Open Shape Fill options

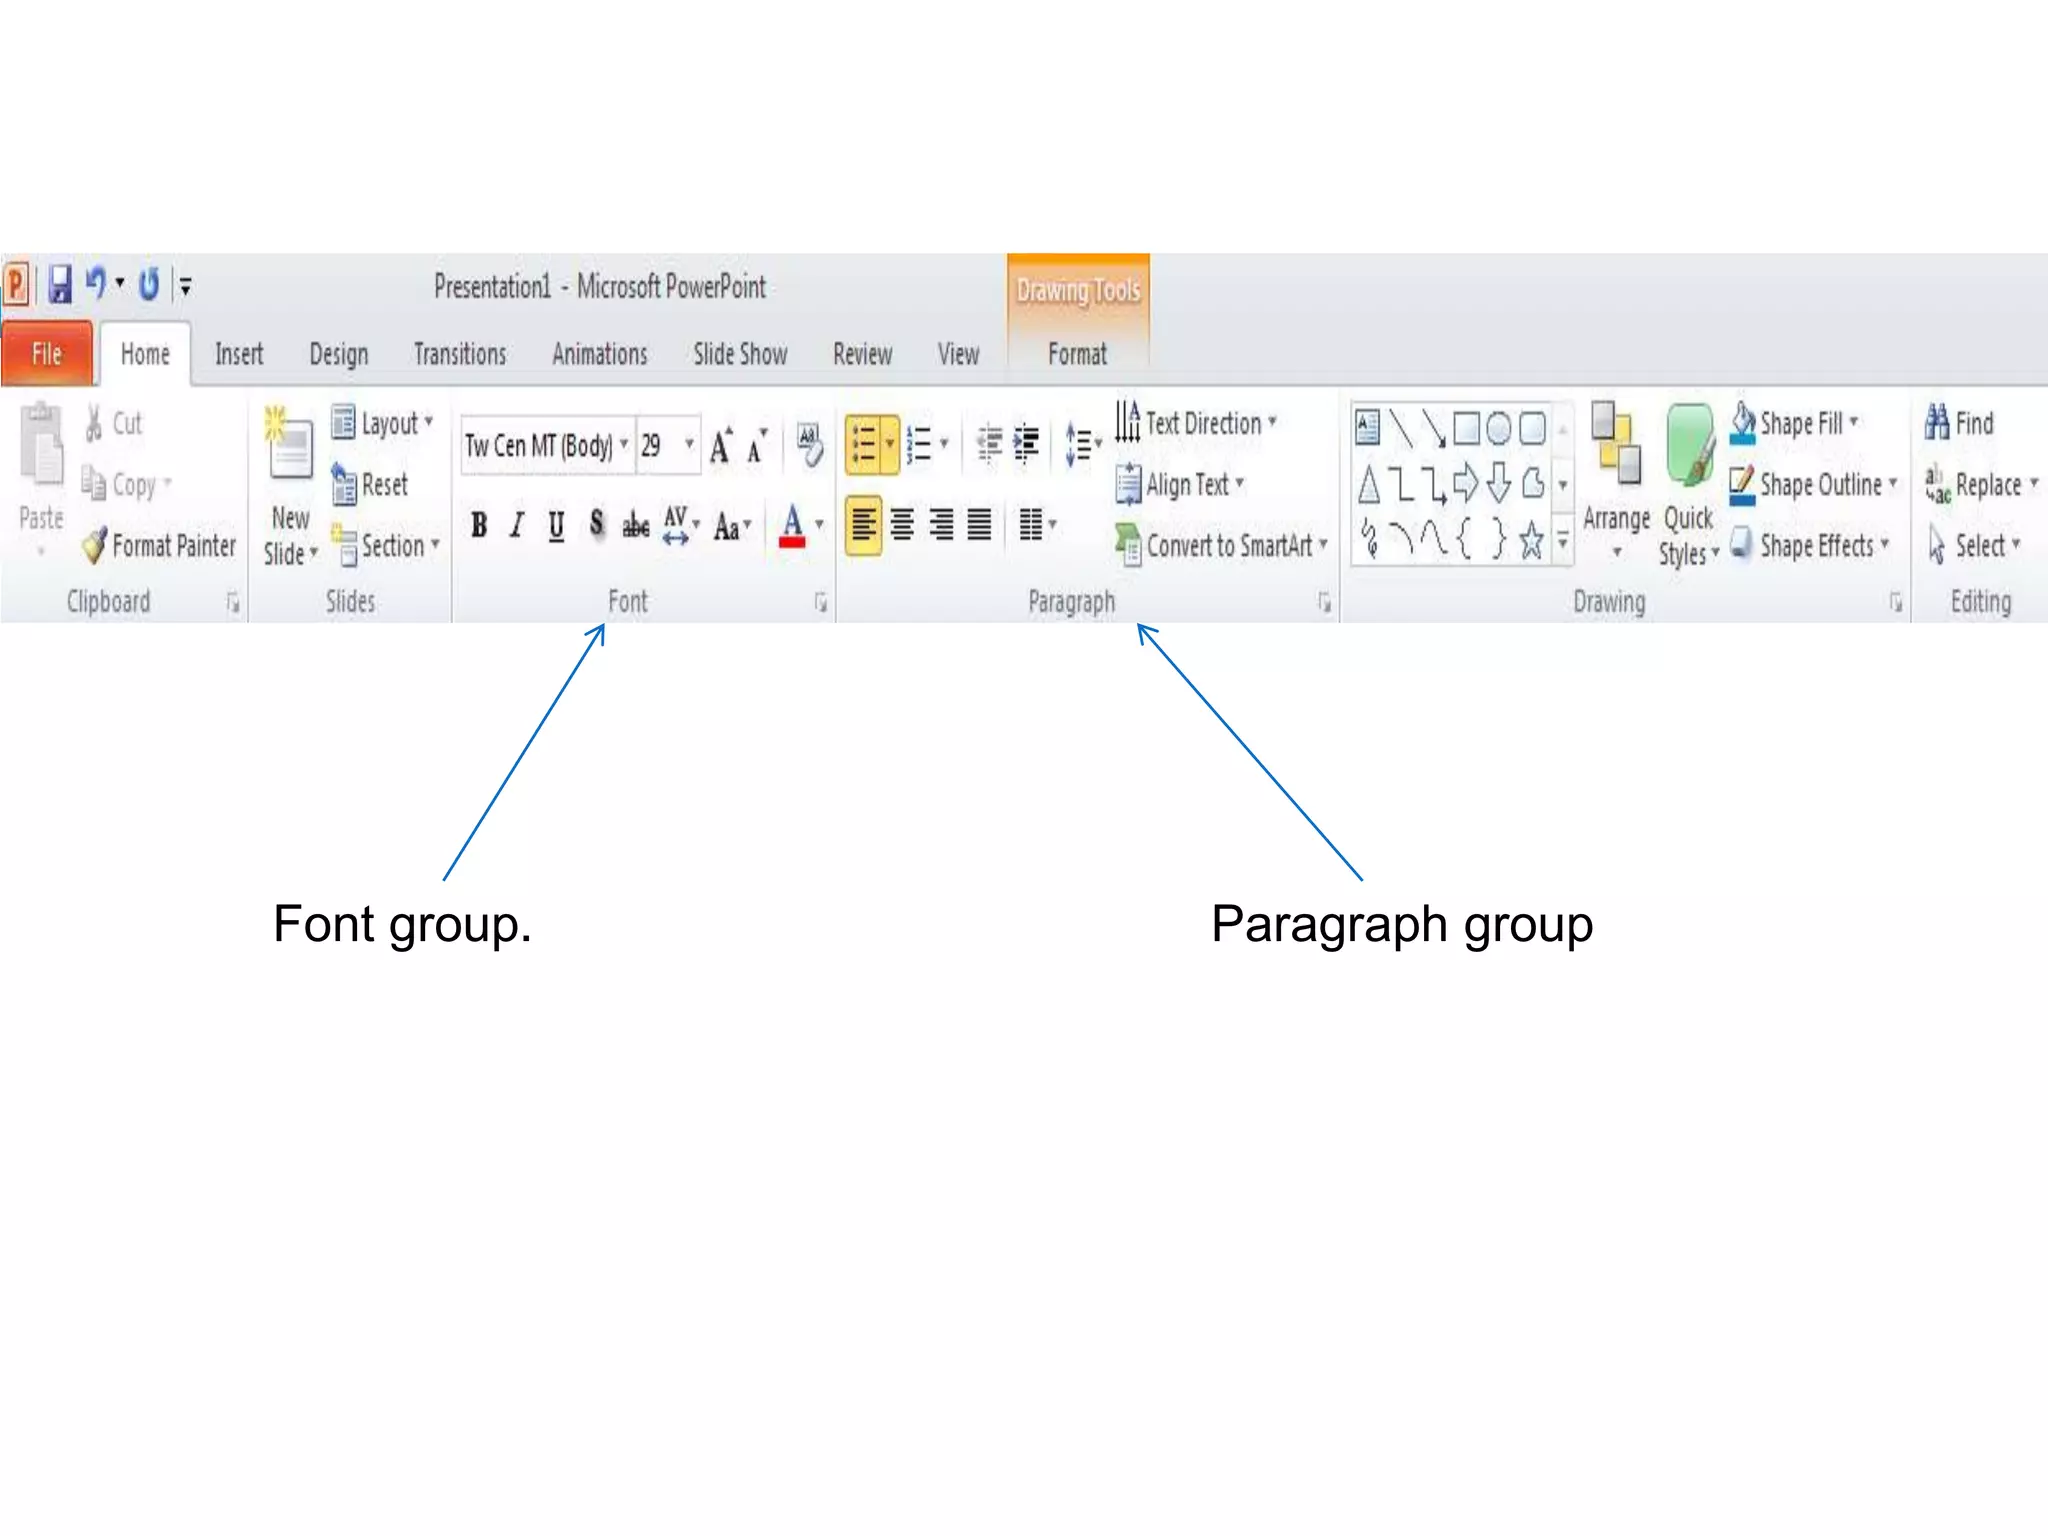pyautogui.click(x=1794, y=423)
